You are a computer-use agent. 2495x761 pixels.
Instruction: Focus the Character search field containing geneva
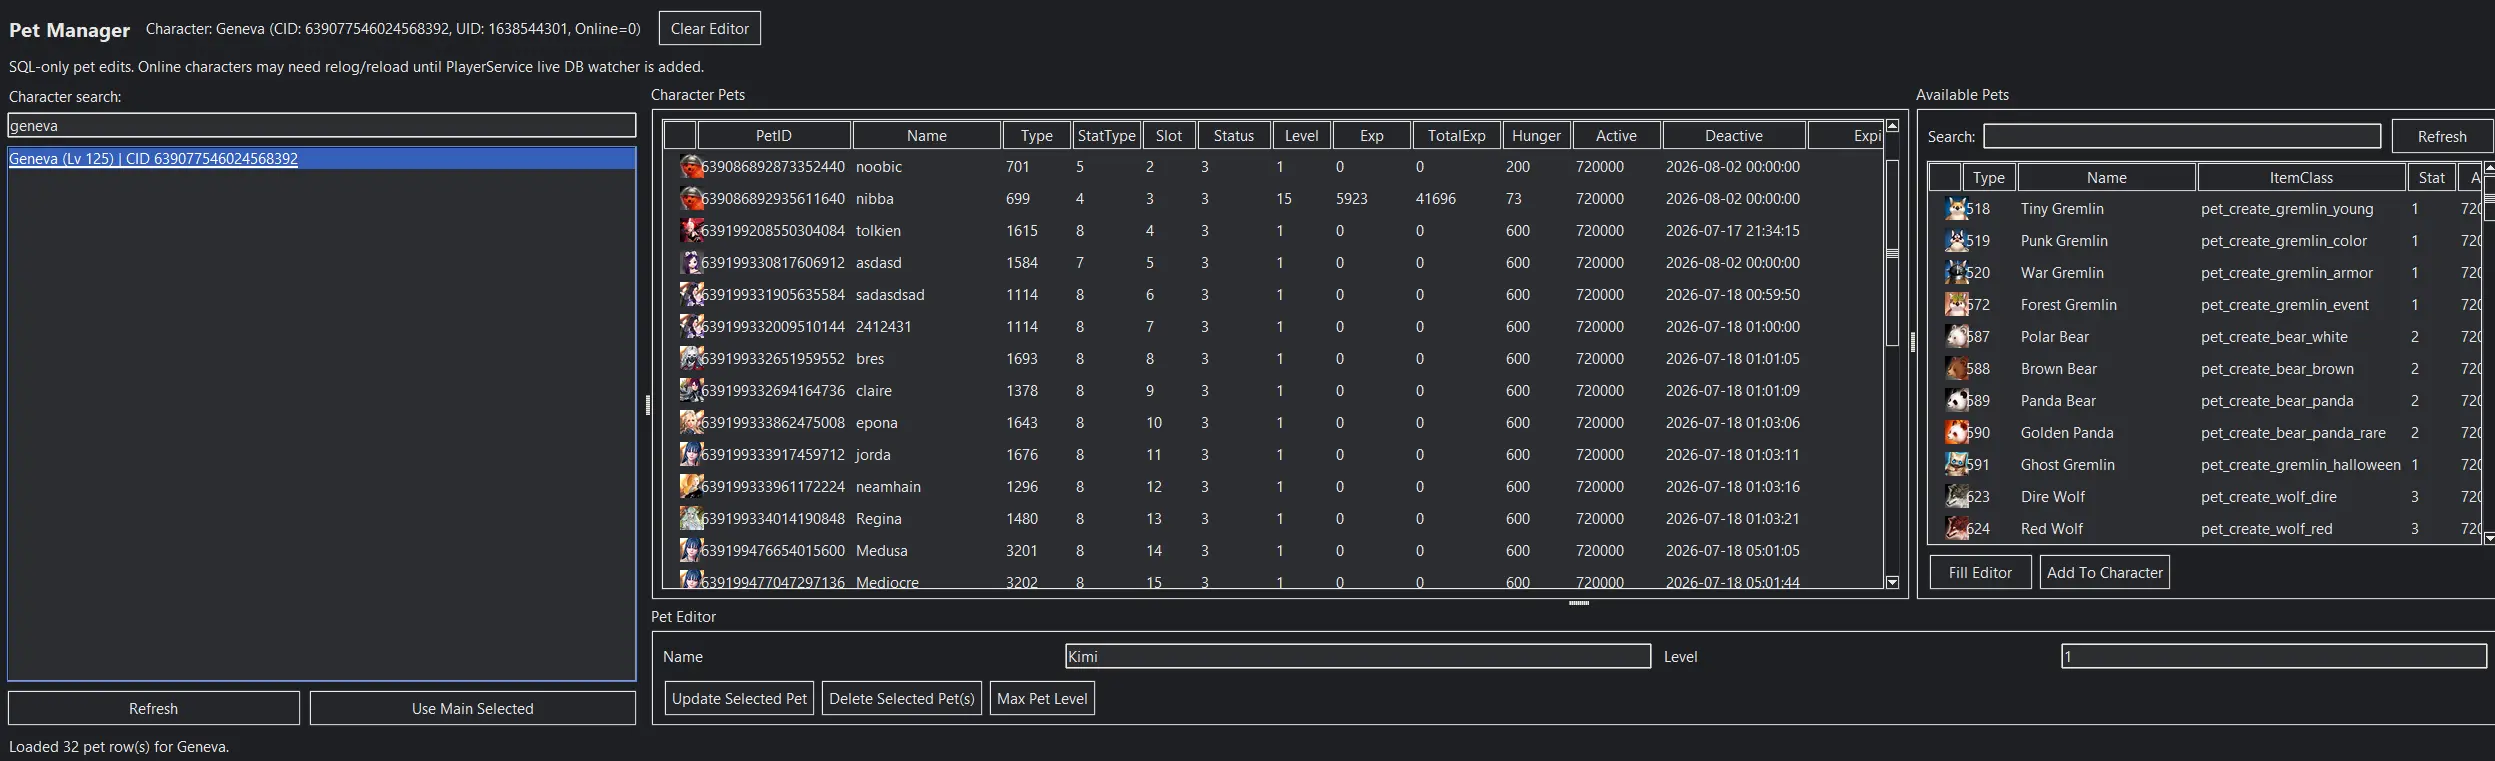(x=322, y=126)
